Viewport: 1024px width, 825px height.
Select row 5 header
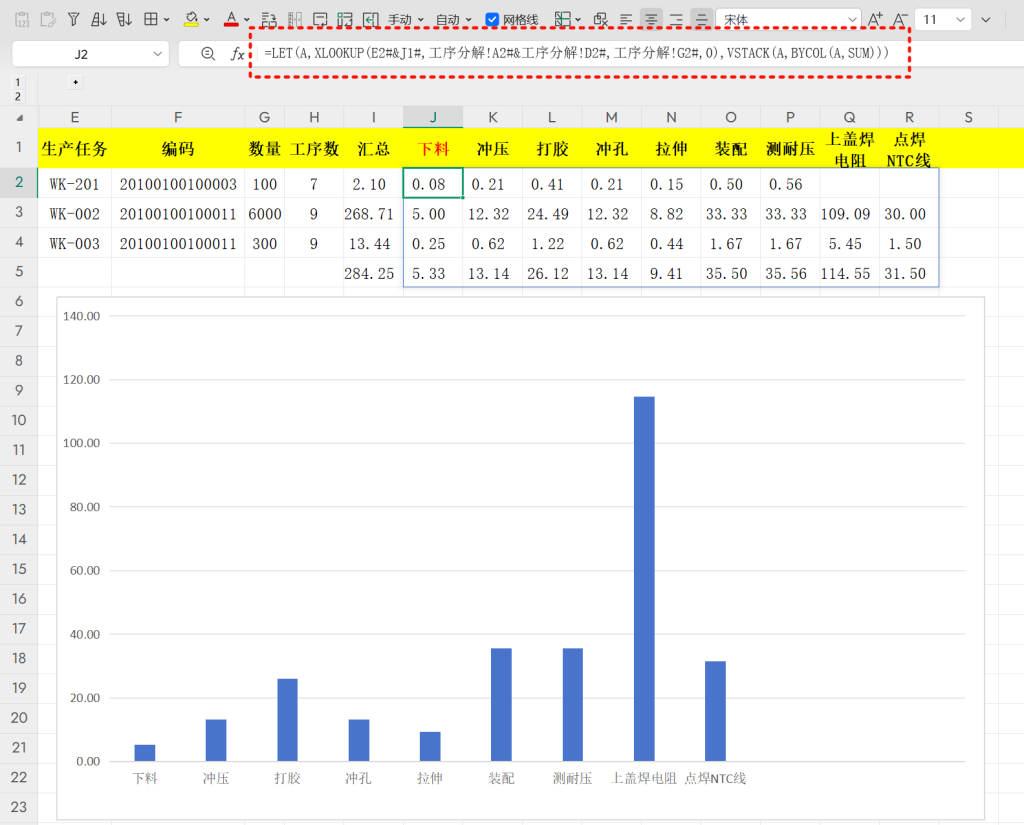(19, 271)
